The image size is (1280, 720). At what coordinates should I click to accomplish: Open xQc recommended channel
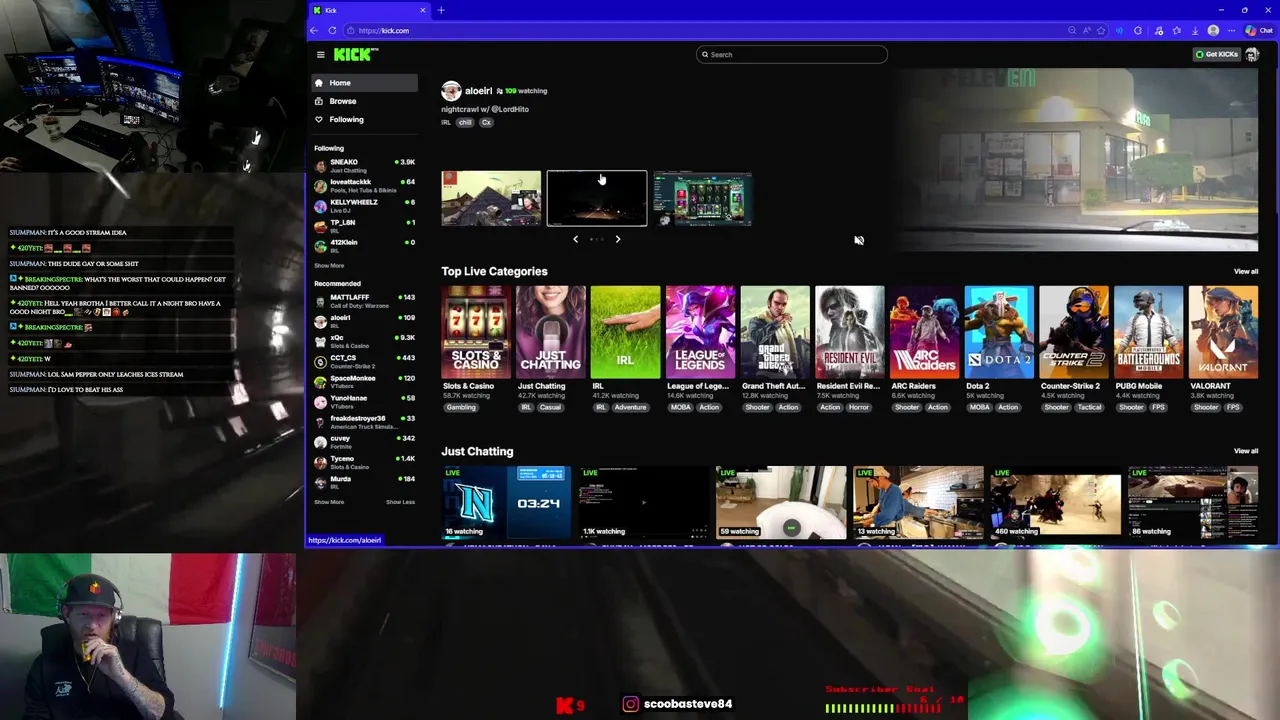[364, 342]
